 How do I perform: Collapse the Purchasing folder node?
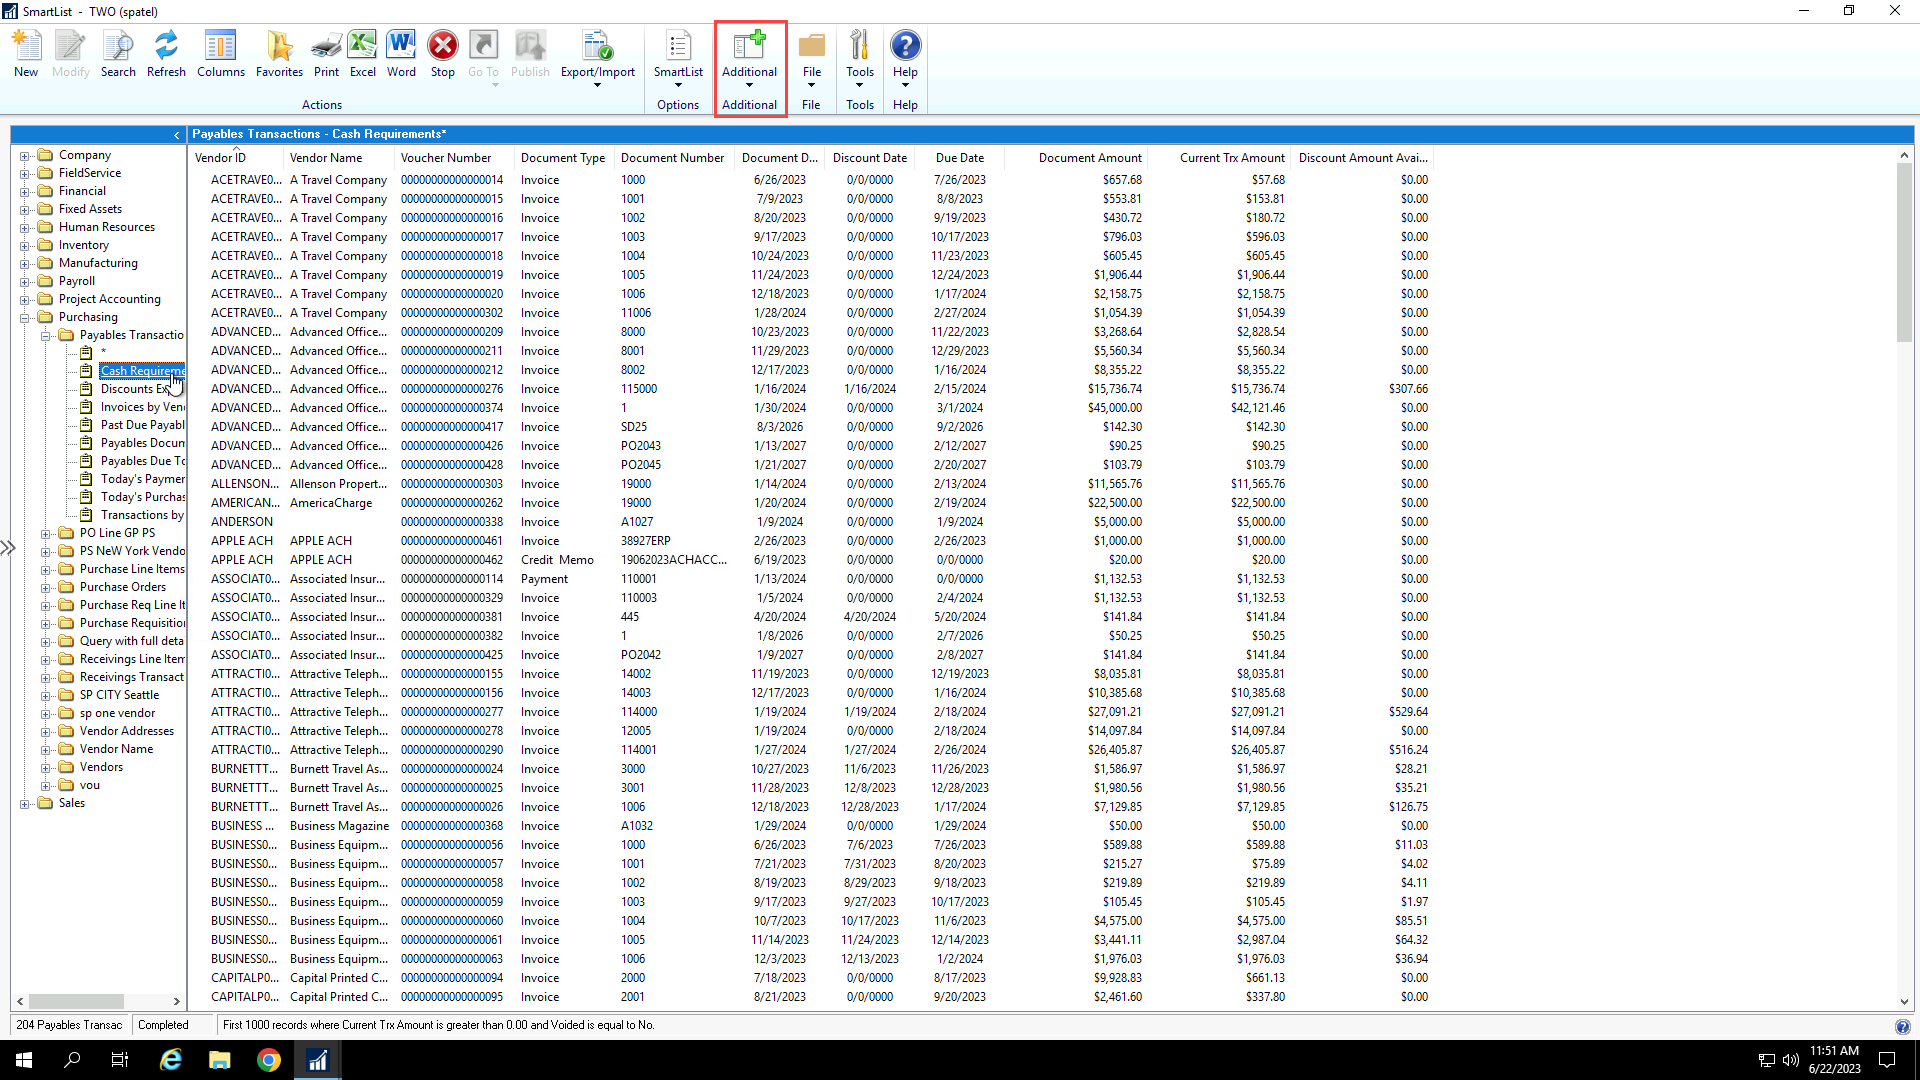[x=25, y=317]
